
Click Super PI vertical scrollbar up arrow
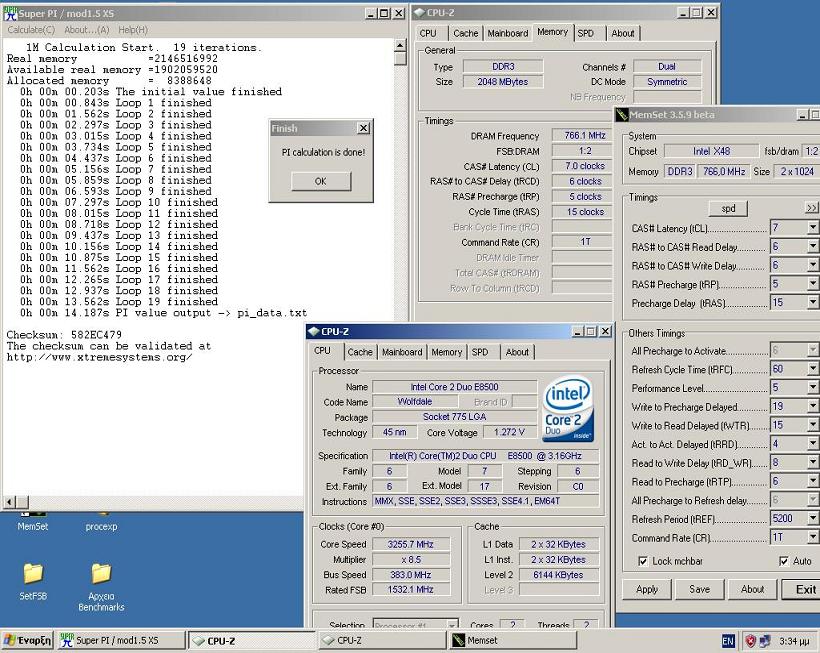(400, 45)
